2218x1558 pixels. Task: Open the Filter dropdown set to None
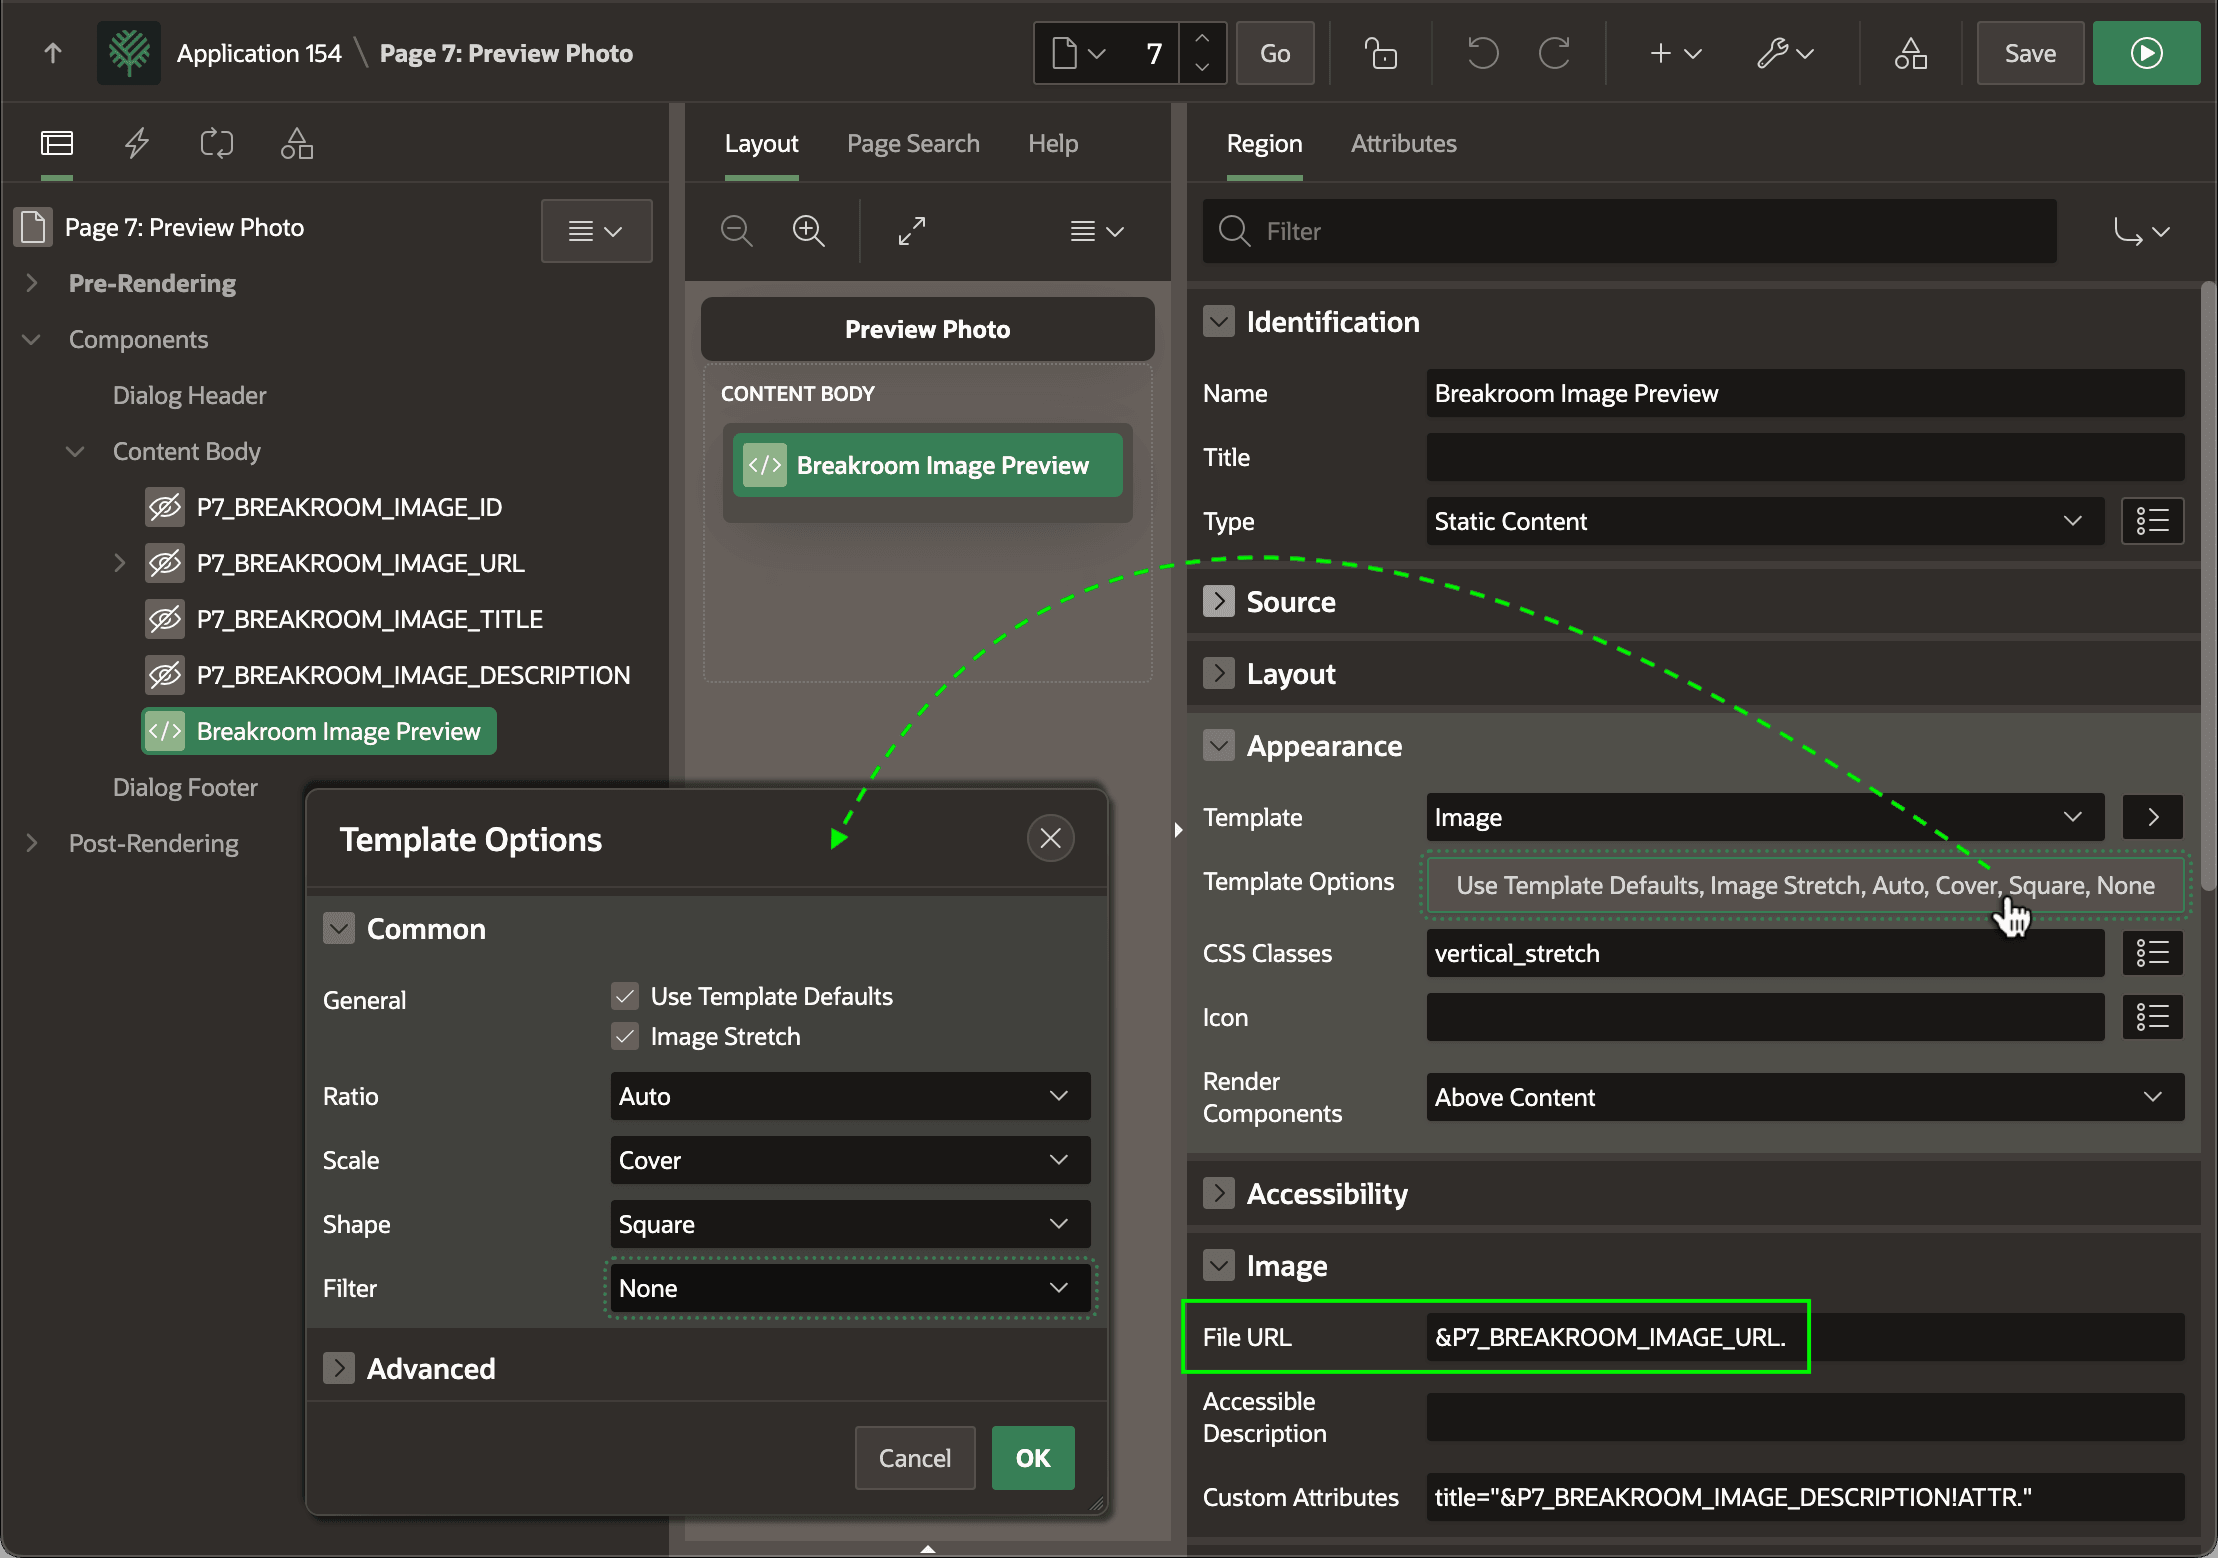tap(850, 1288)
